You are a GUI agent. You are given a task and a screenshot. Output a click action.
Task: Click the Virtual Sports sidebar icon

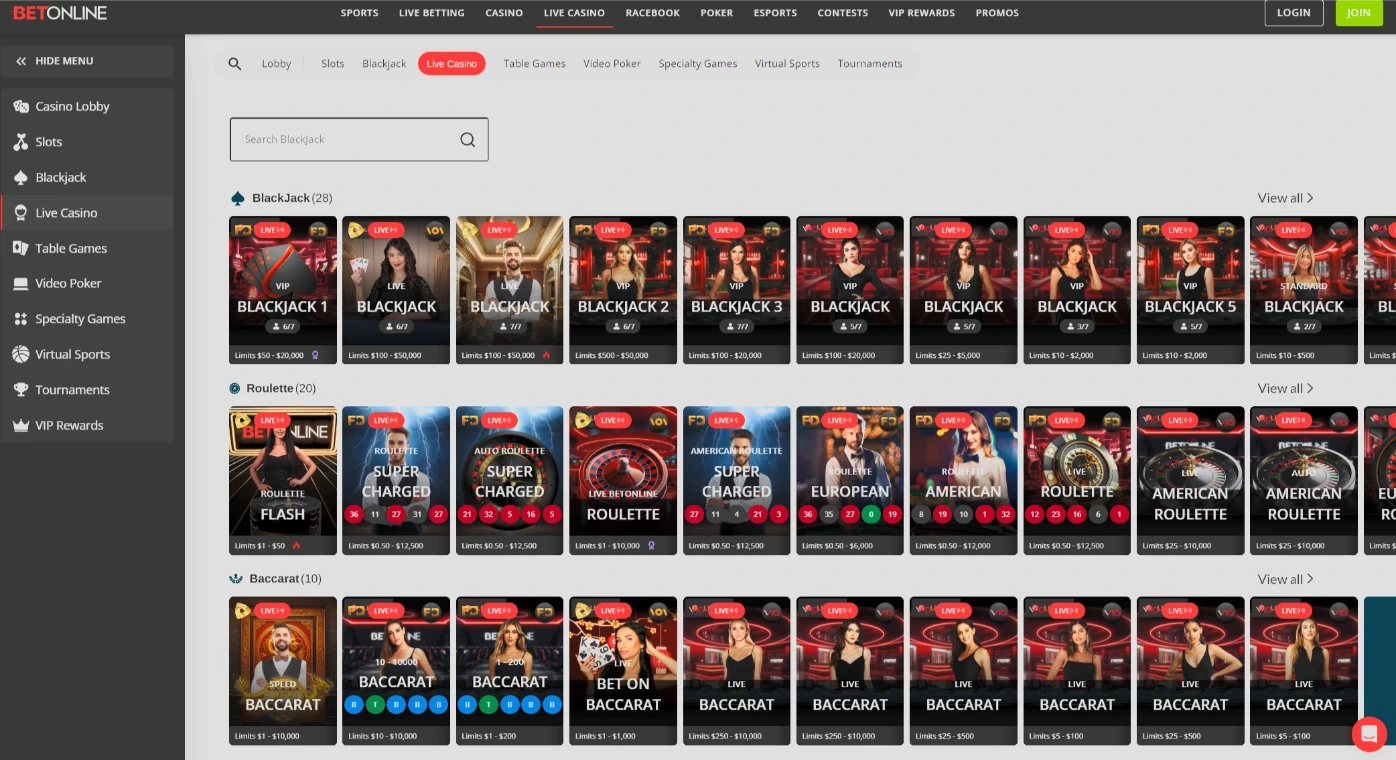[22, 354]
